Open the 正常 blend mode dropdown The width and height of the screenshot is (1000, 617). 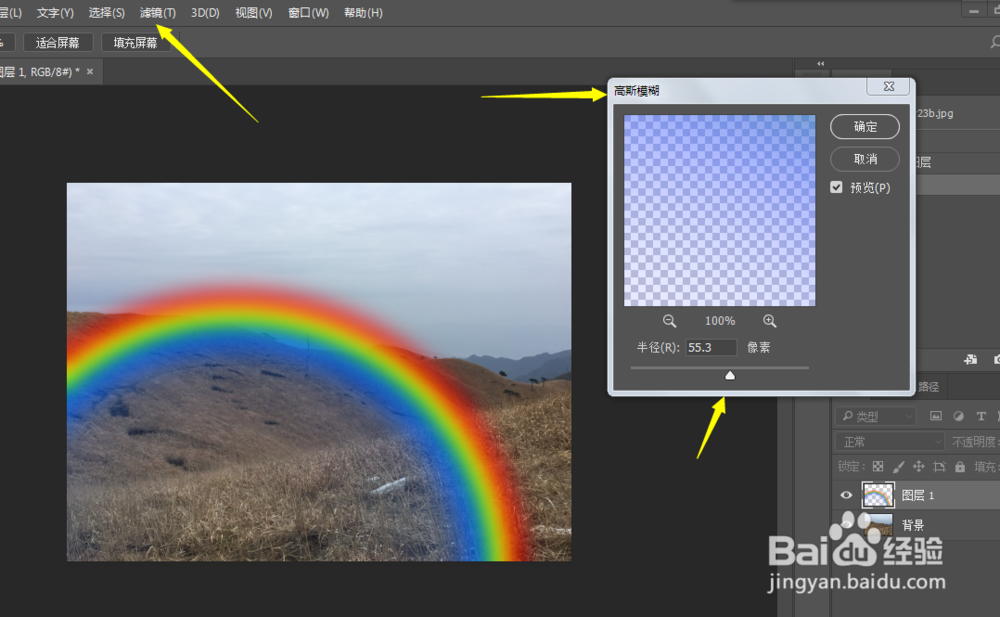point(889,442)
